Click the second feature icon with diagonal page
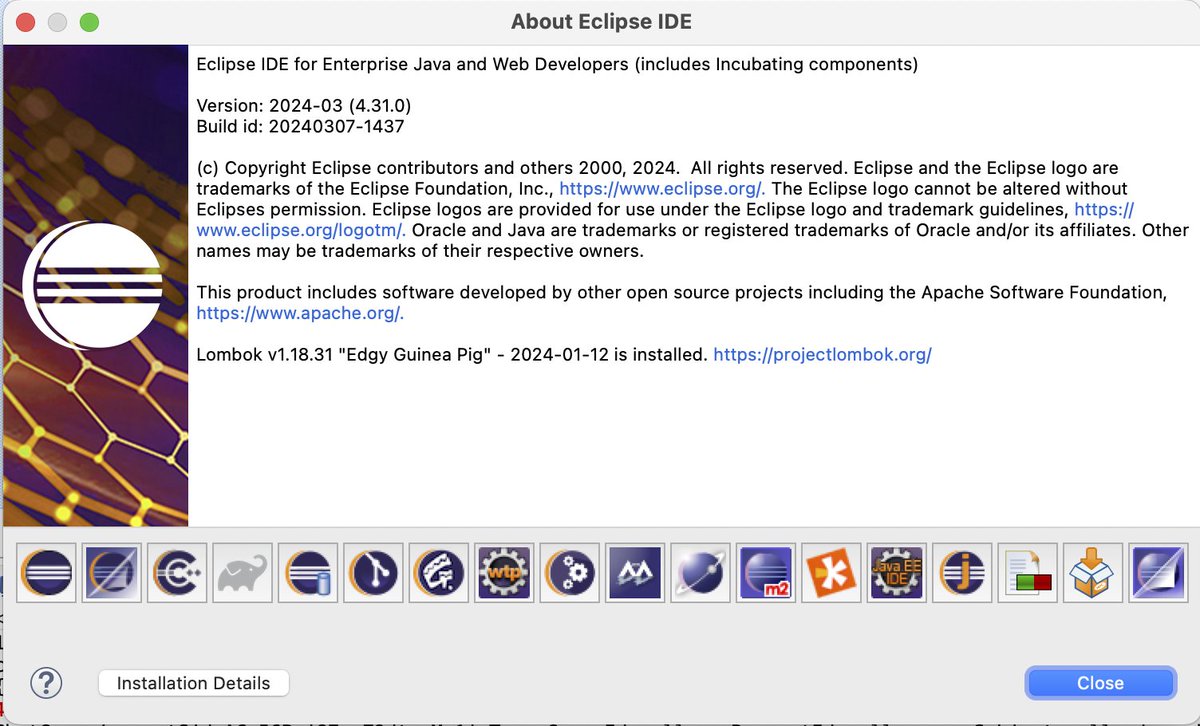The width and height of the screenshot is (1200, 726). point(113,573)
